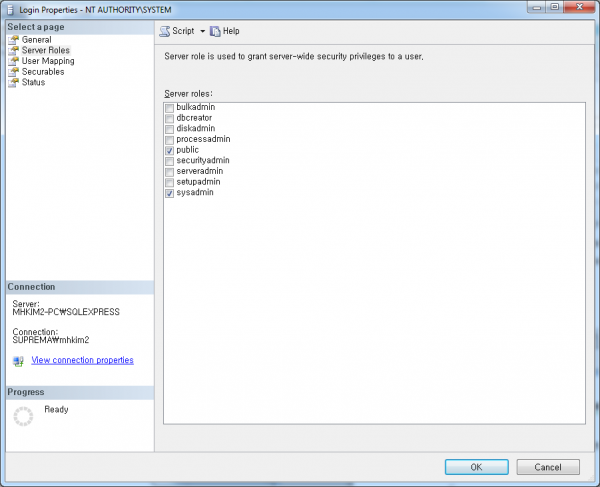Viewport: 600px width, 487px height.
Task: Switch to the Status page
Action: pyautogui.click(x=34, y=83)
